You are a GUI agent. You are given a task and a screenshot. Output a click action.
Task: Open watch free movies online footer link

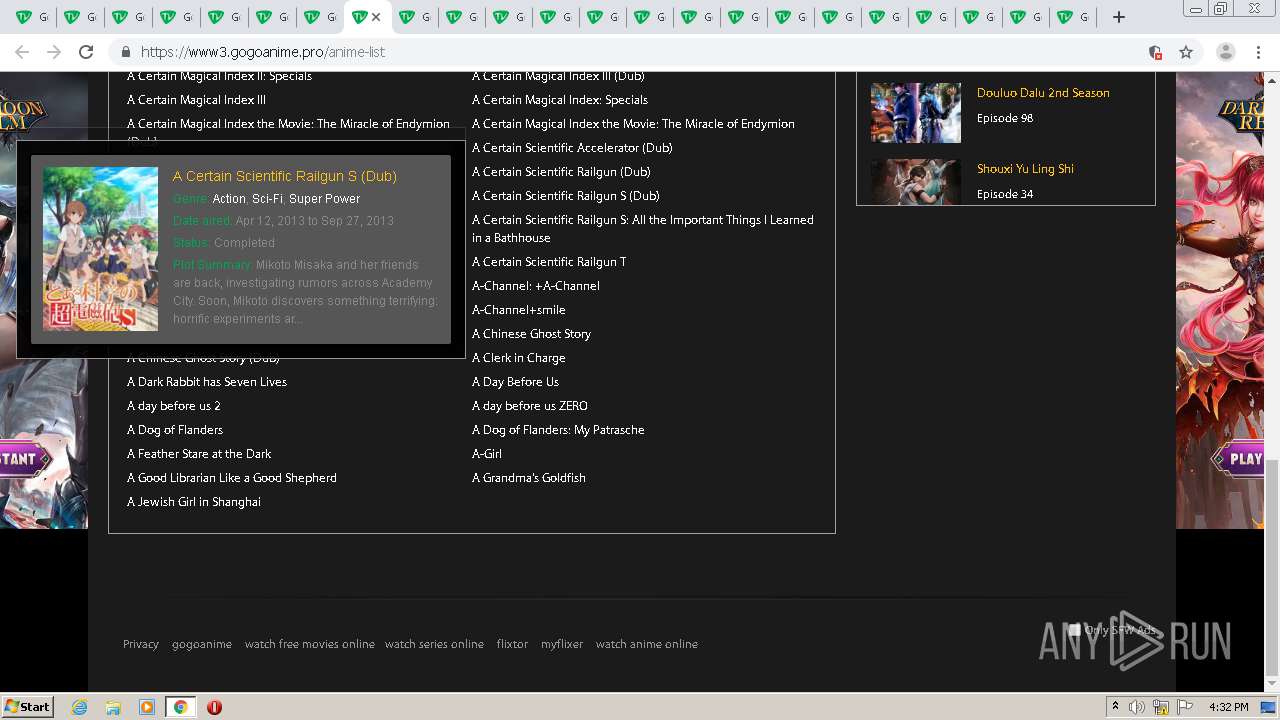[310, 644]
